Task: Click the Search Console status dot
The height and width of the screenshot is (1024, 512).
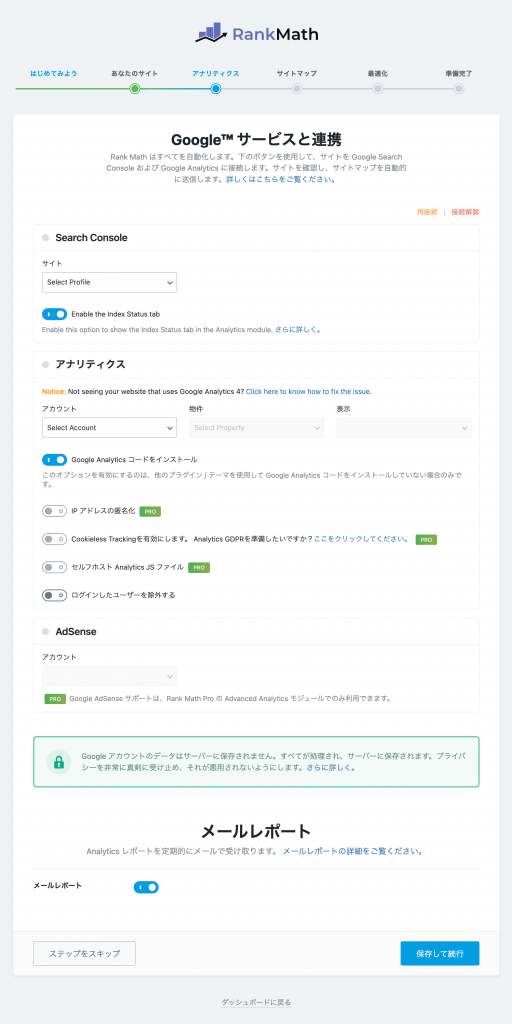Action: (x=46, y=238)
